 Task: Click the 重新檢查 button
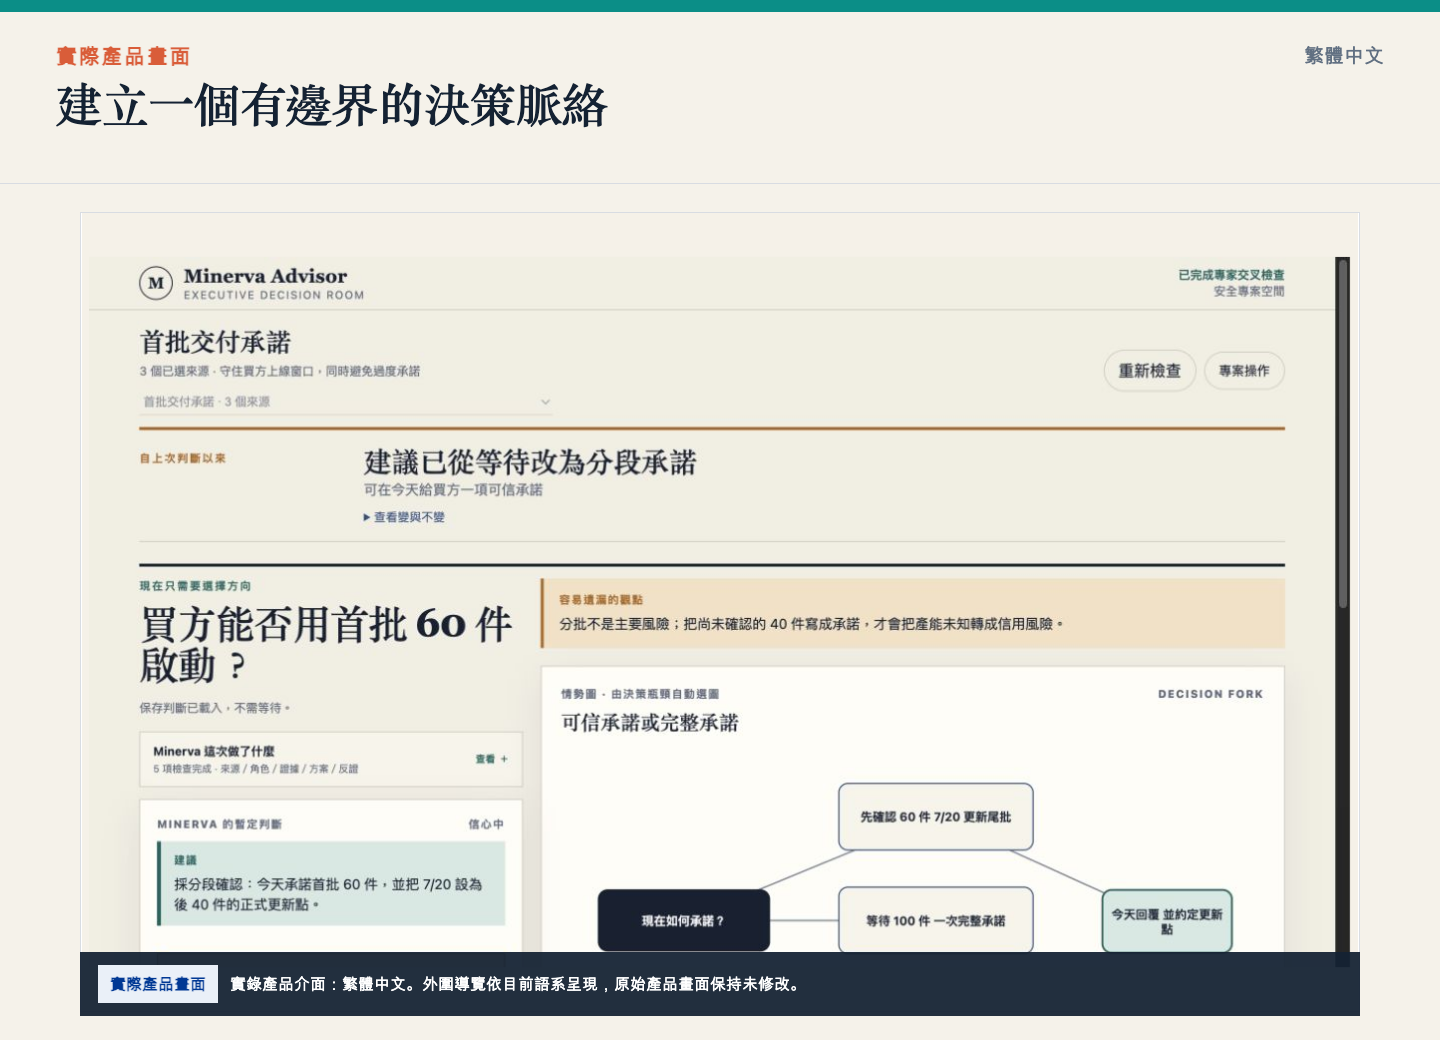pyautogui.click(x=1150, y=371)
